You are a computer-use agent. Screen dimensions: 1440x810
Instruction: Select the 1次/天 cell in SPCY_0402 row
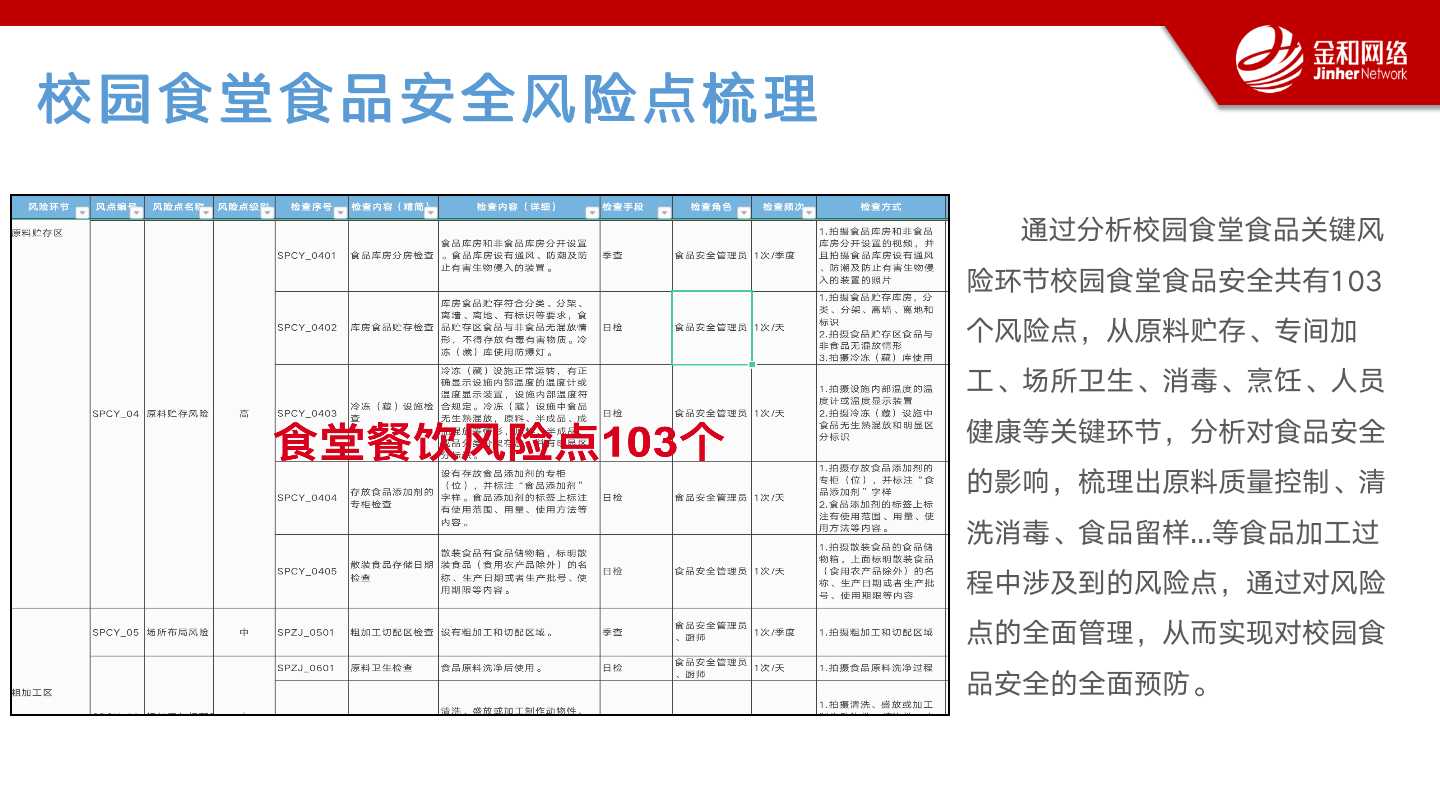pos(783,328)
